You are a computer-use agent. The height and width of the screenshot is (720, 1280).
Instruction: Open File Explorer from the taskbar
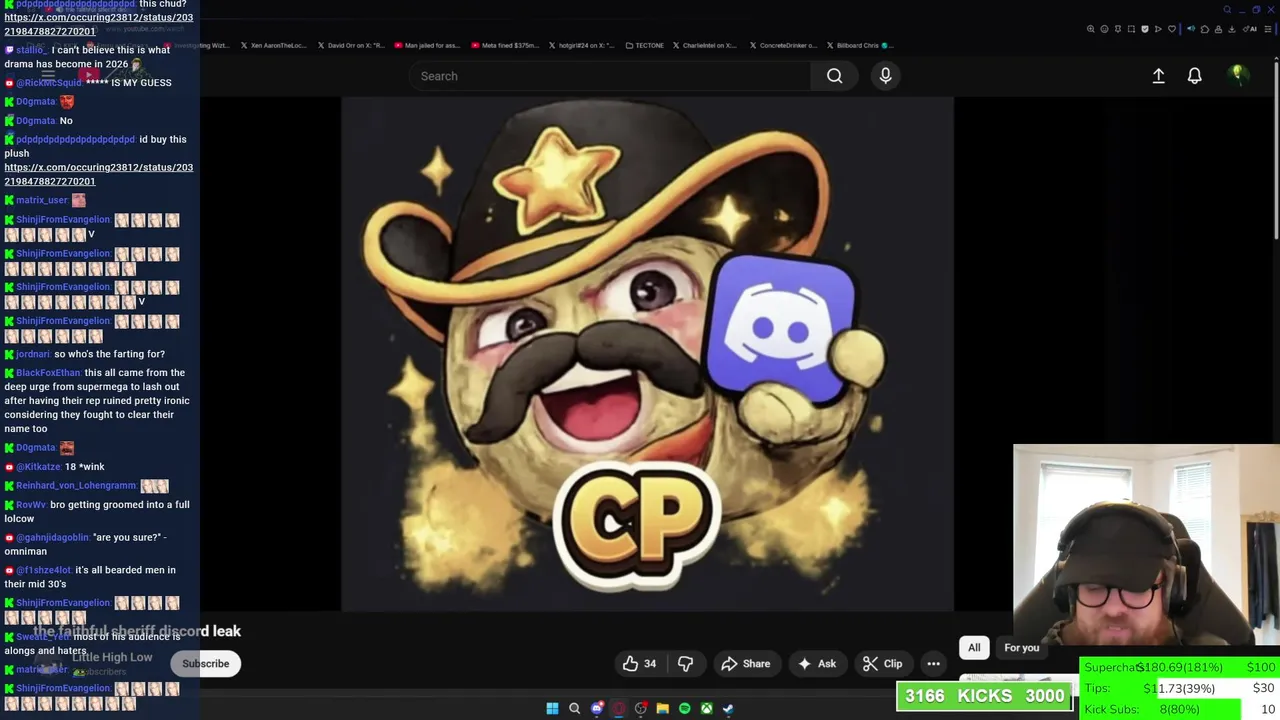pyautogui.click(x=662, y=708)
